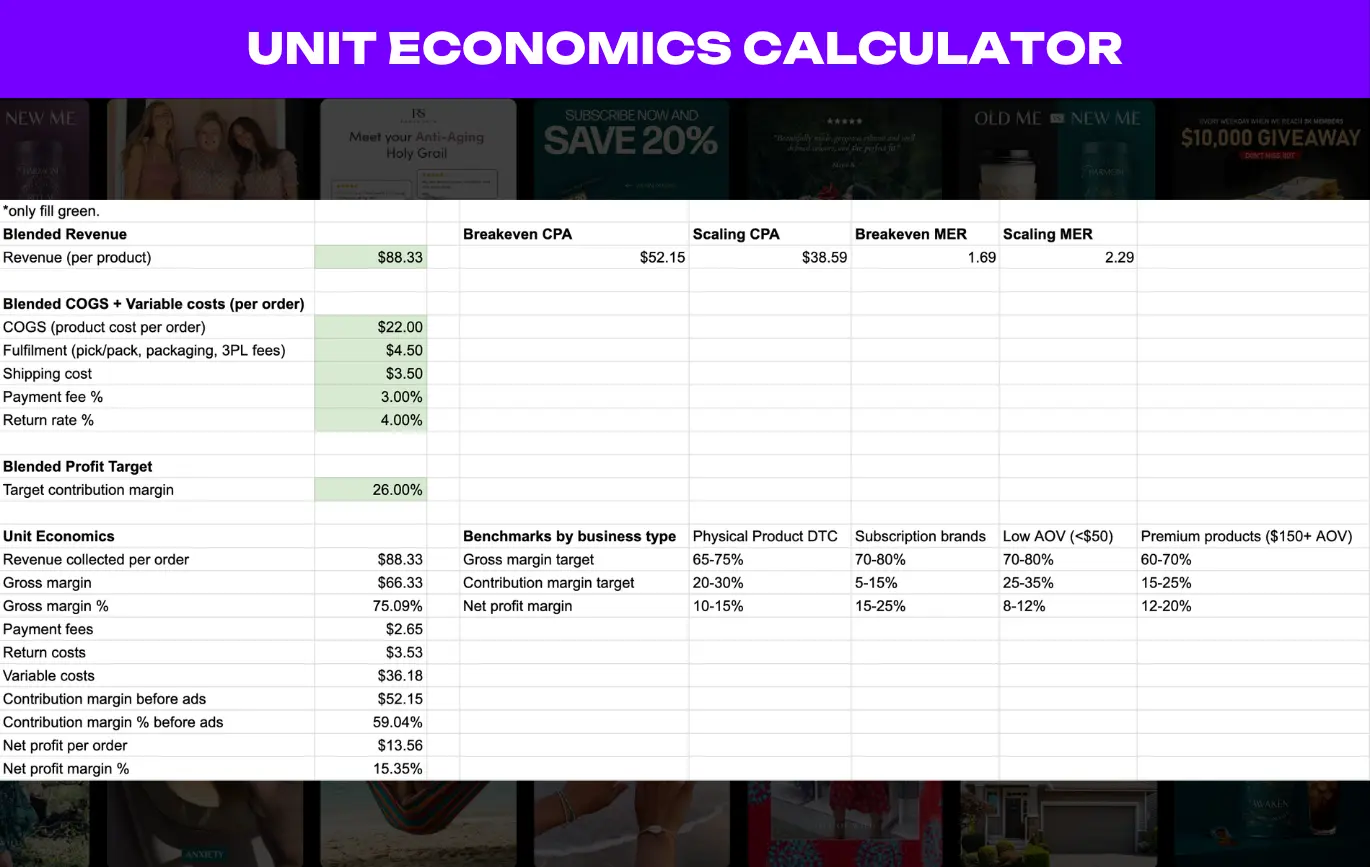Click the Payment fees value $2.65
The width and height of the screenshot is (1370, 867).
tap(404, 629)
